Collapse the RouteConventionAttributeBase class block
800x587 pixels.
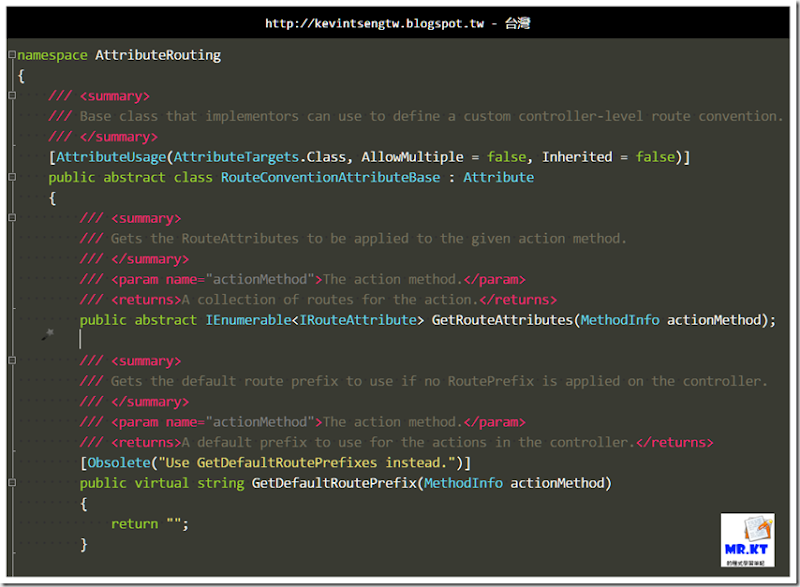[11, 177]
